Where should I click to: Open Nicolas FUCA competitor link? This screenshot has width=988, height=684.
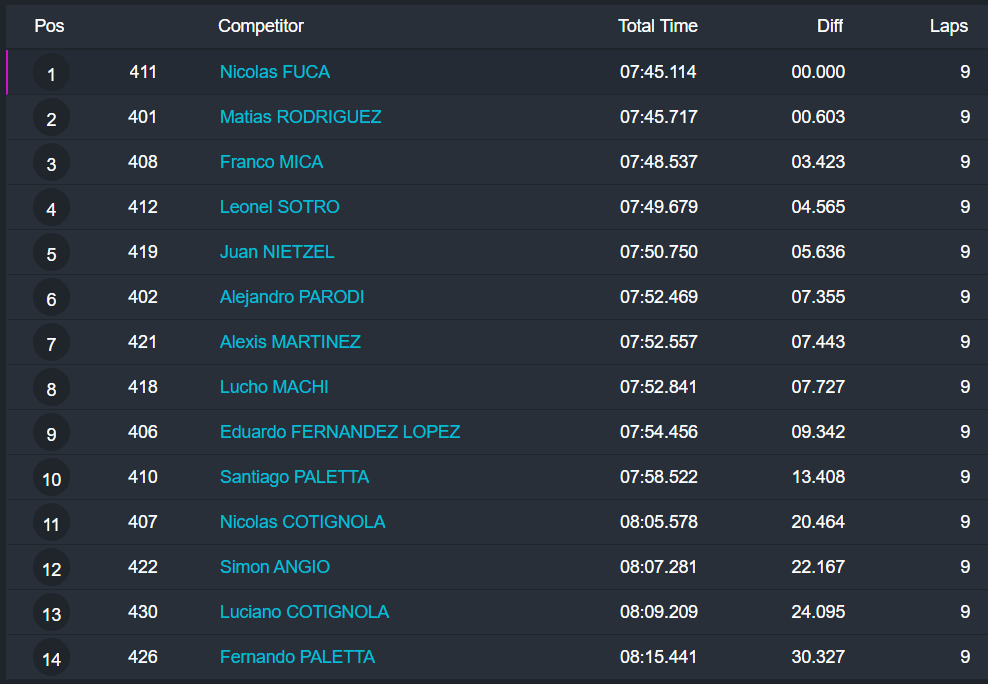coord(274,72)
